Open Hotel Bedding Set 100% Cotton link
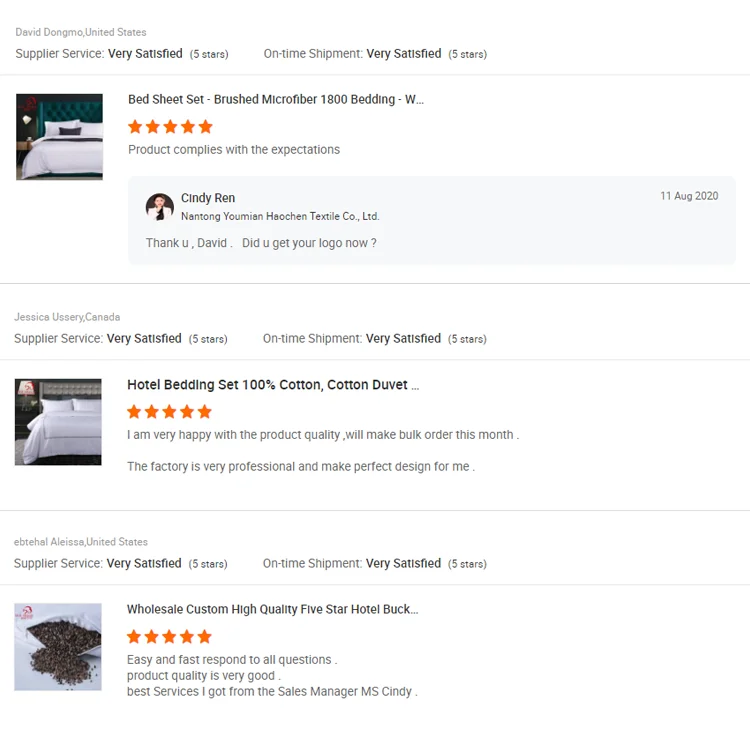Screen dimensions: 750x736 click(x=273, y=385)
